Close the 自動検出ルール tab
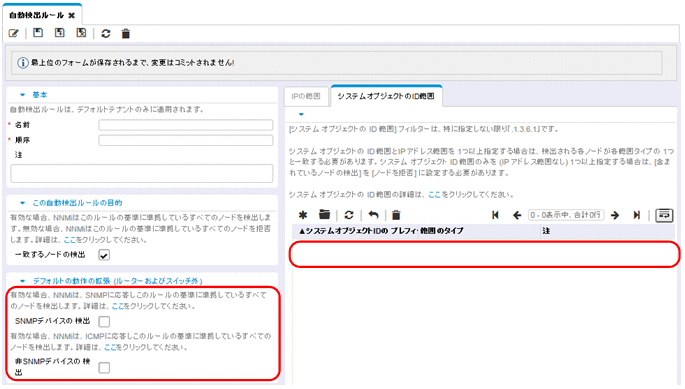 pos(72,15)
